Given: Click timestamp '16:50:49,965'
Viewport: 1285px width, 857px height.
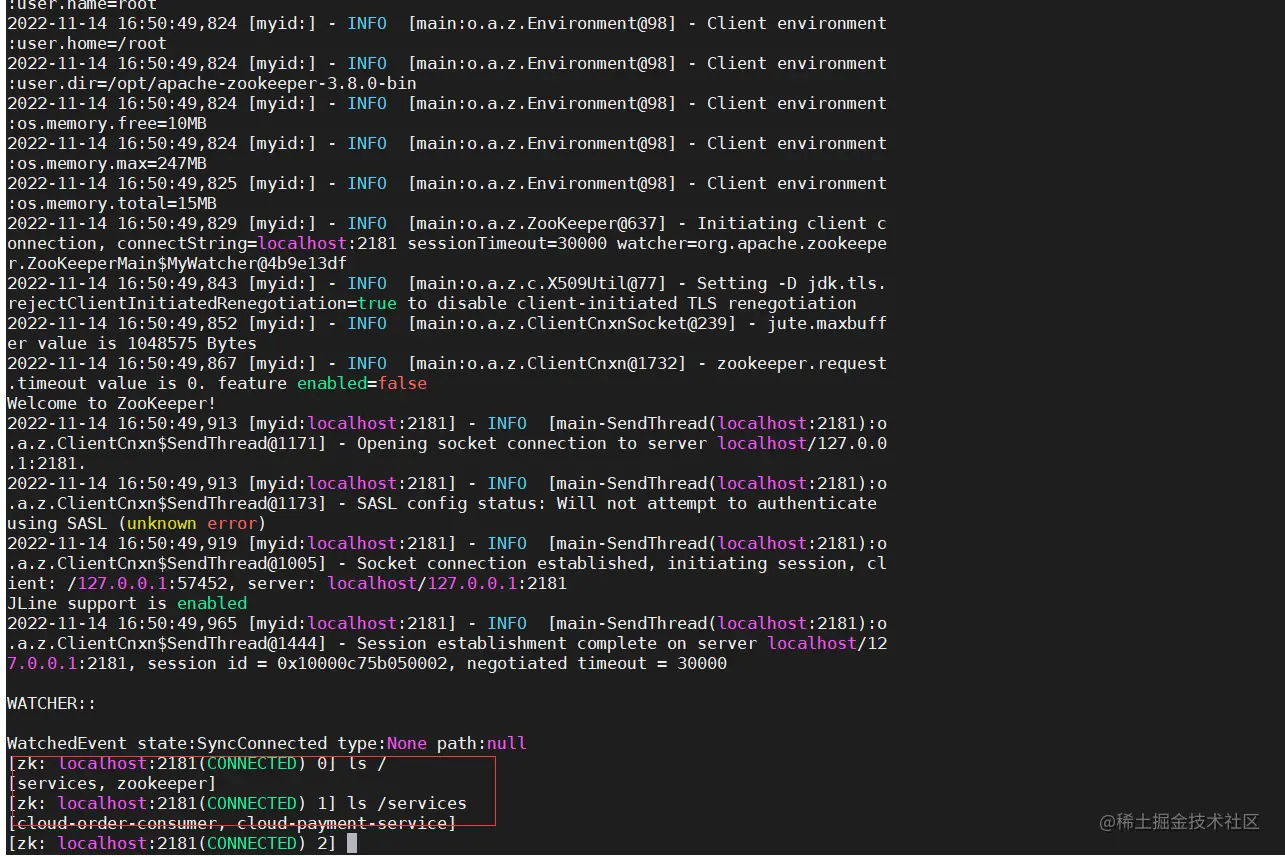Looking at the screenshot, I should point(177,623).
